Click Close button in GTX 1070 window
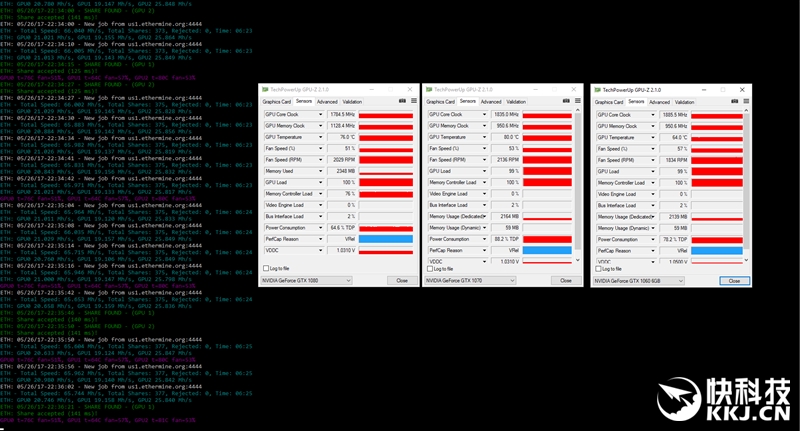The height and width of the screenshot is (431, 800). point(566,281)
